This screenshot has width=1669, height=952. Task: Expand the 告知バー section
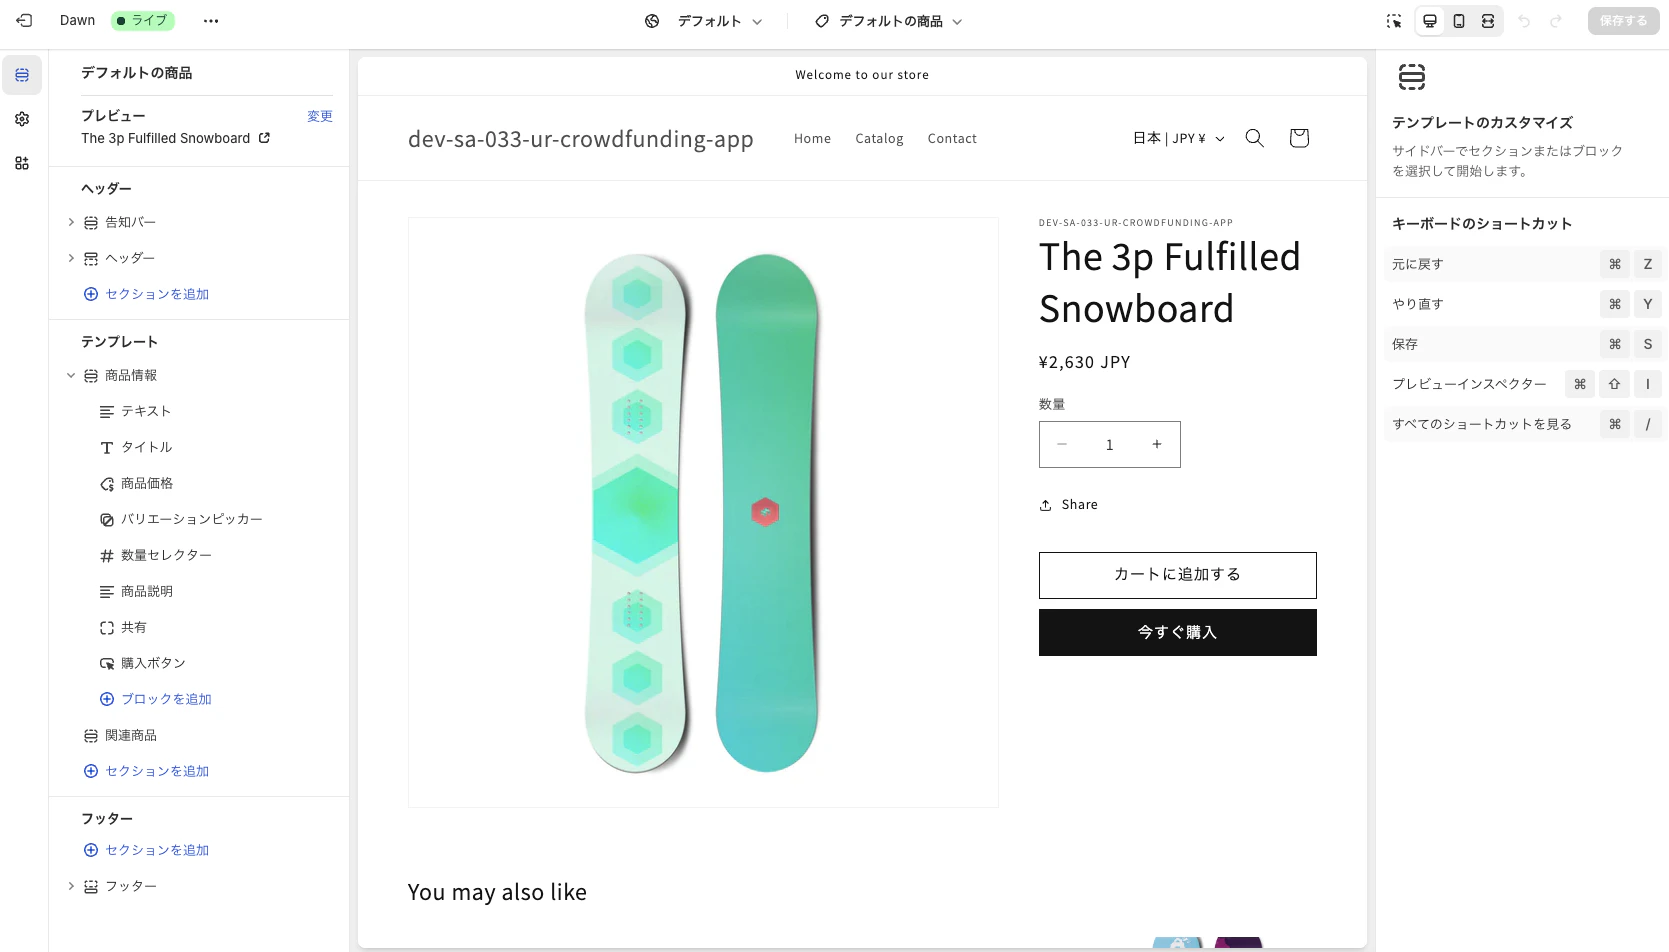point(71,222)
